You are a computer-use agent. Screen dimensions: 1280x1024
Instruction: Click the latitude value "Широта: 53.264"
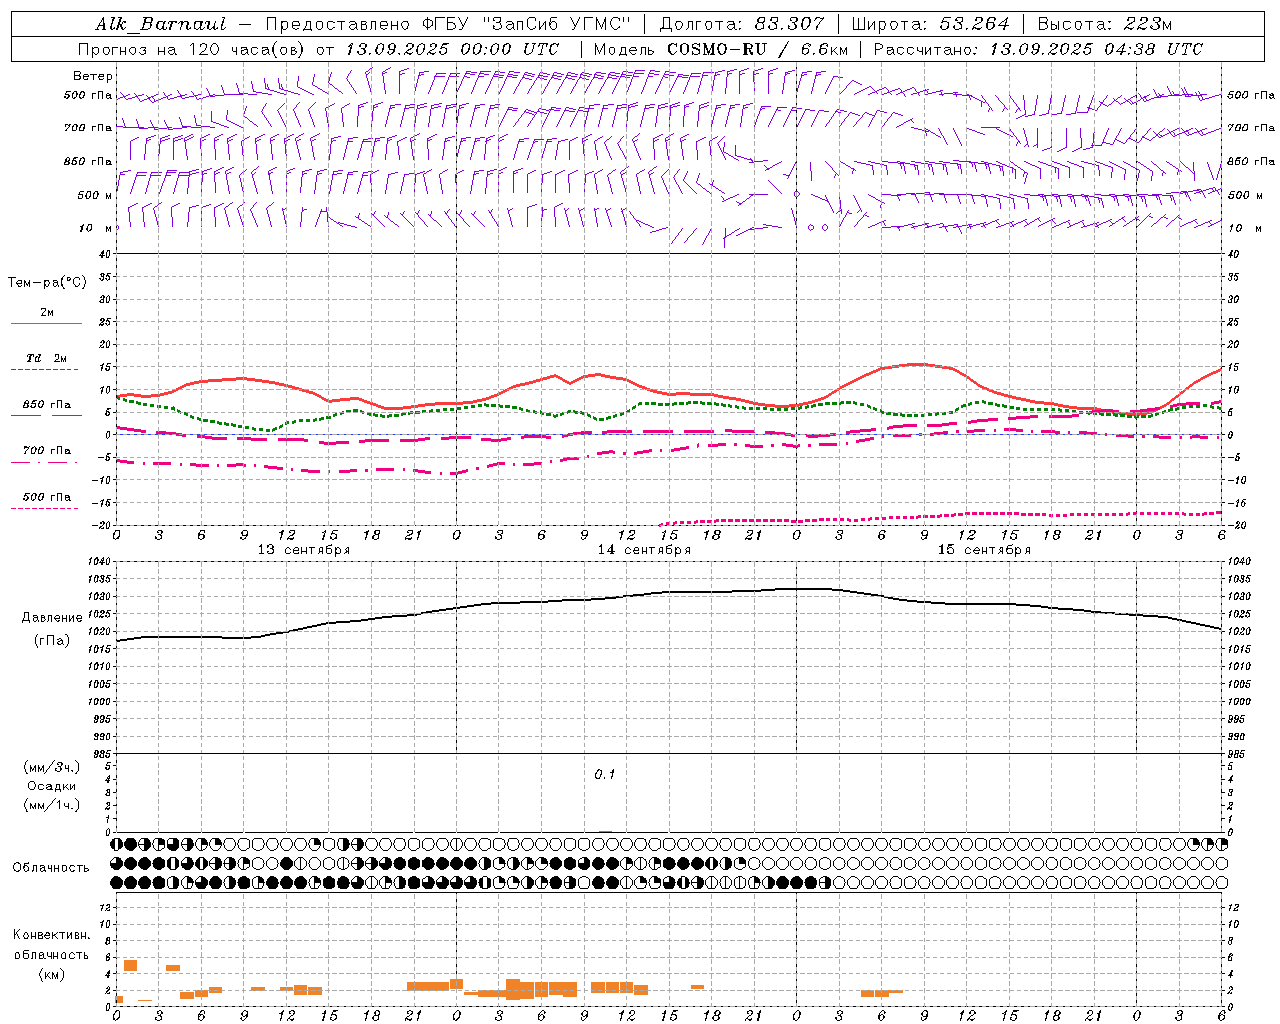[930, 24]
